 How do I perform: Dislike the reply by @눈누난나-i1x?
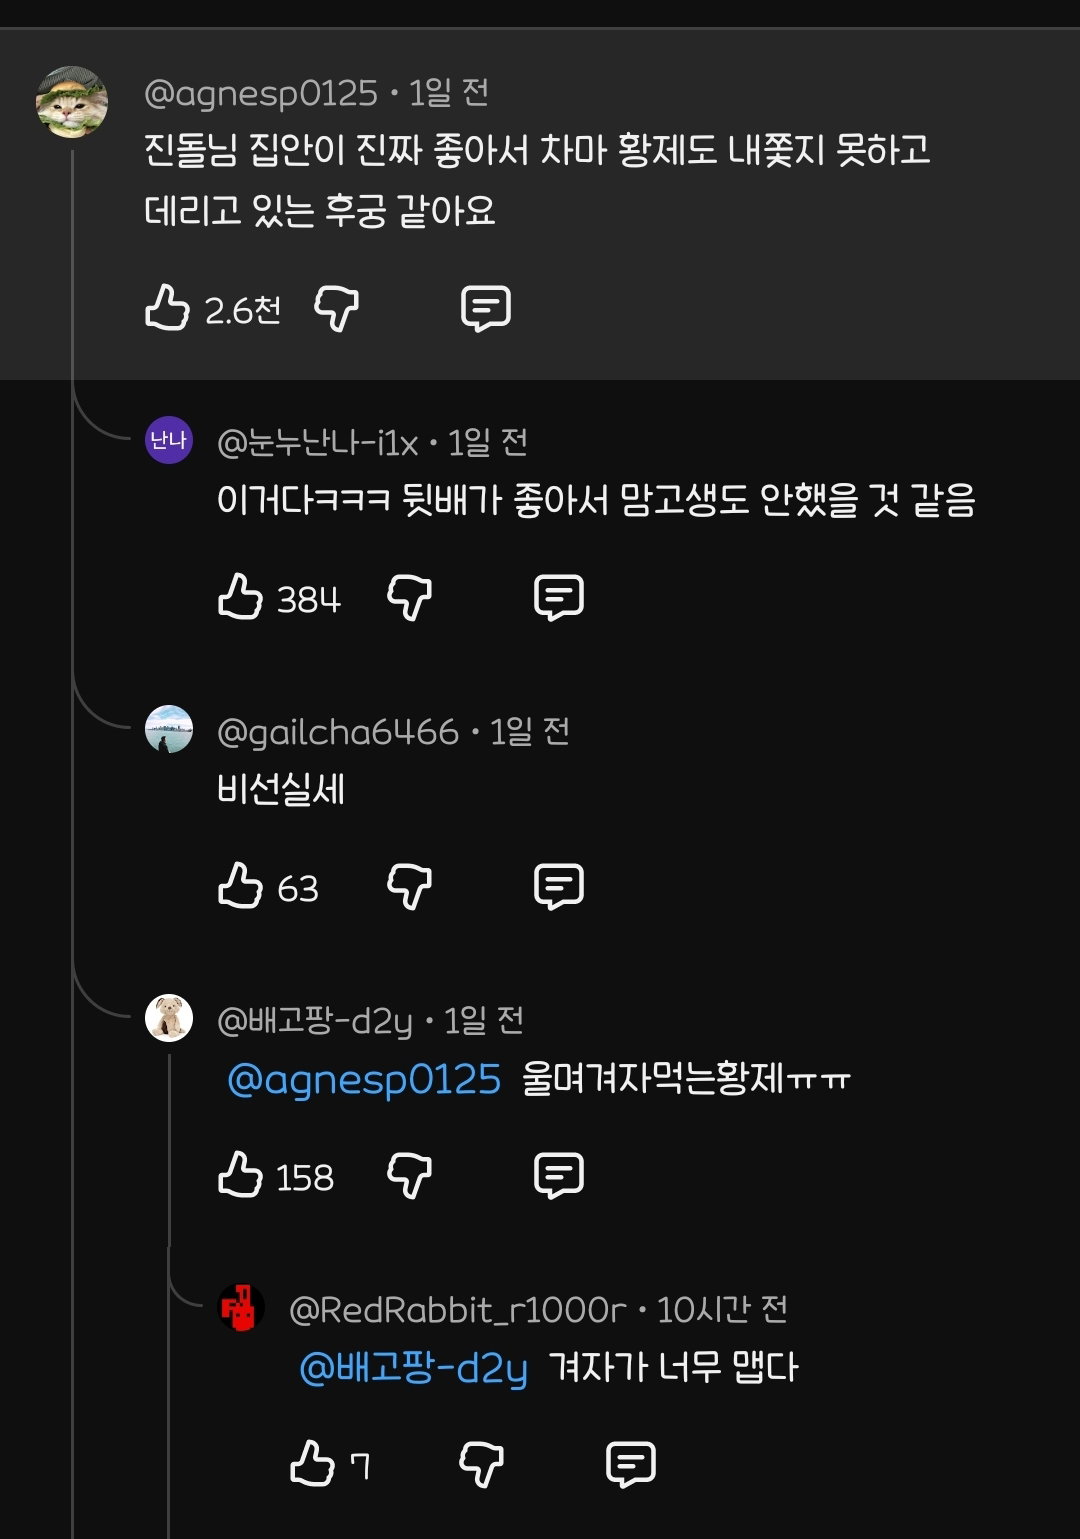409,597
